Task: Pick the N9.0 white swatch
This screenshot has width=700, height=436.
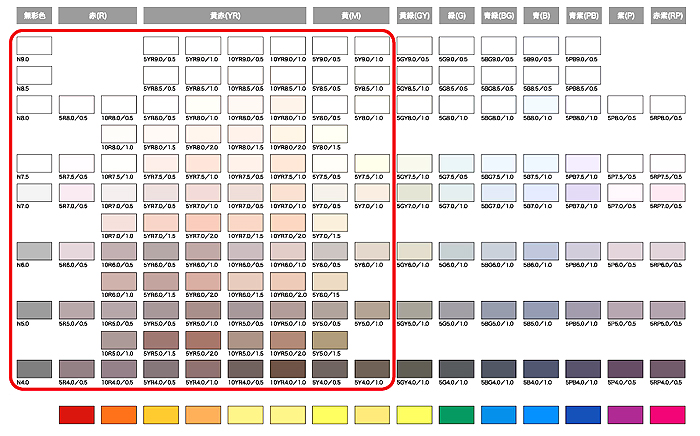Action: click(x=33, y=45)
